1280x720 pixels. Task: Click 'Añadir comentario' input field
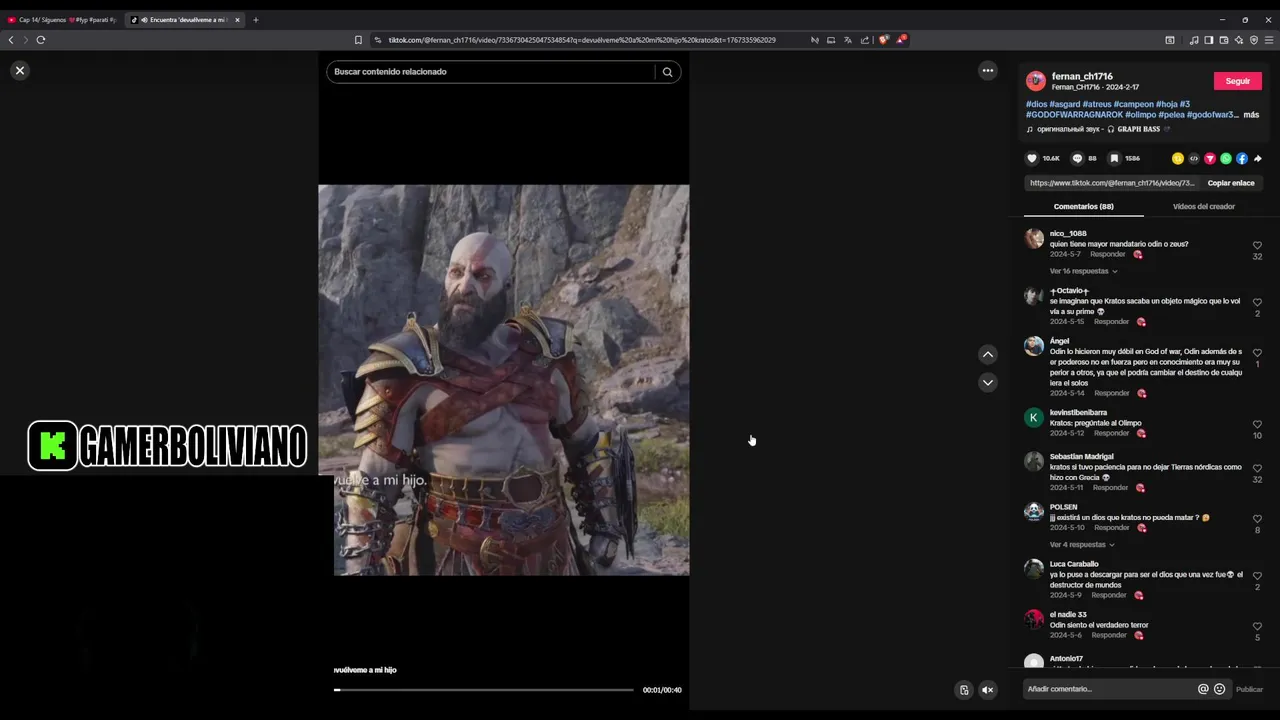[x=1108, y=689]
